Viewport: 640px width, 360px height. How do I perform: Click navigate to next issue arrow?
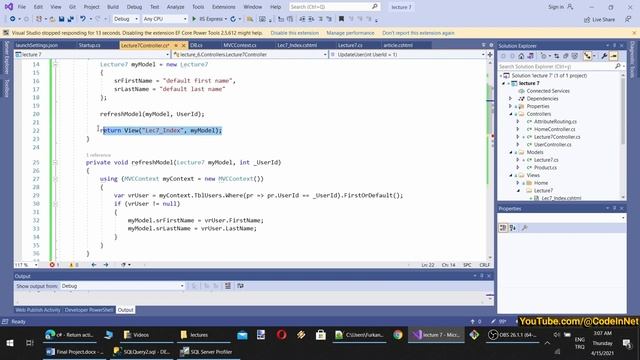(x=106, y=265)
